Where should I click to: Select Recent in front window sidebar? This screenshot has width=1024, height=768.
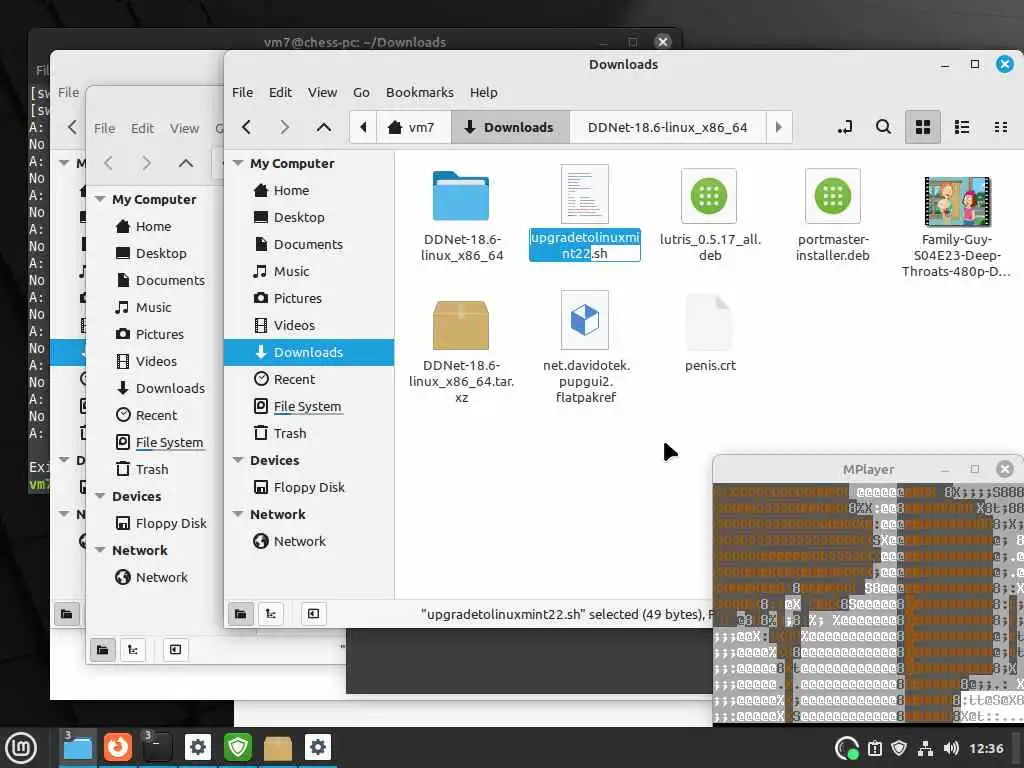pyautogui.click(x=309, y=379)
